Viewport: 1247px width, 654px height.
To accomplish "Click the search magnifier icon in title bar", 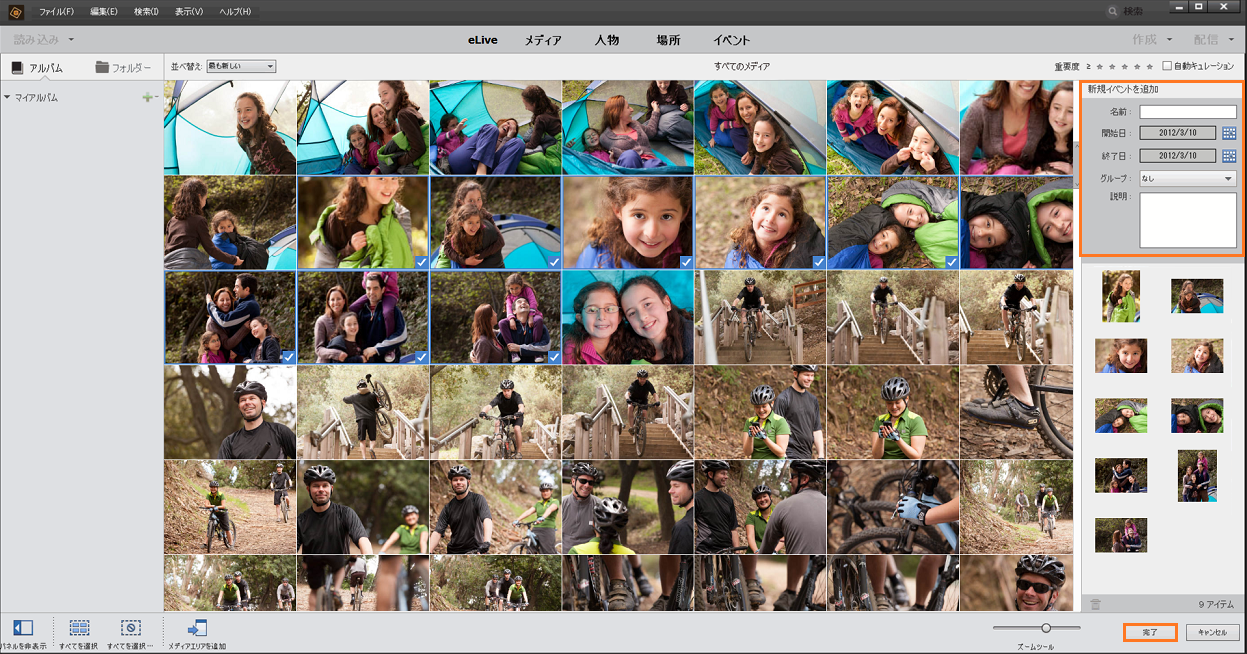I will (x=1114, y=11).
